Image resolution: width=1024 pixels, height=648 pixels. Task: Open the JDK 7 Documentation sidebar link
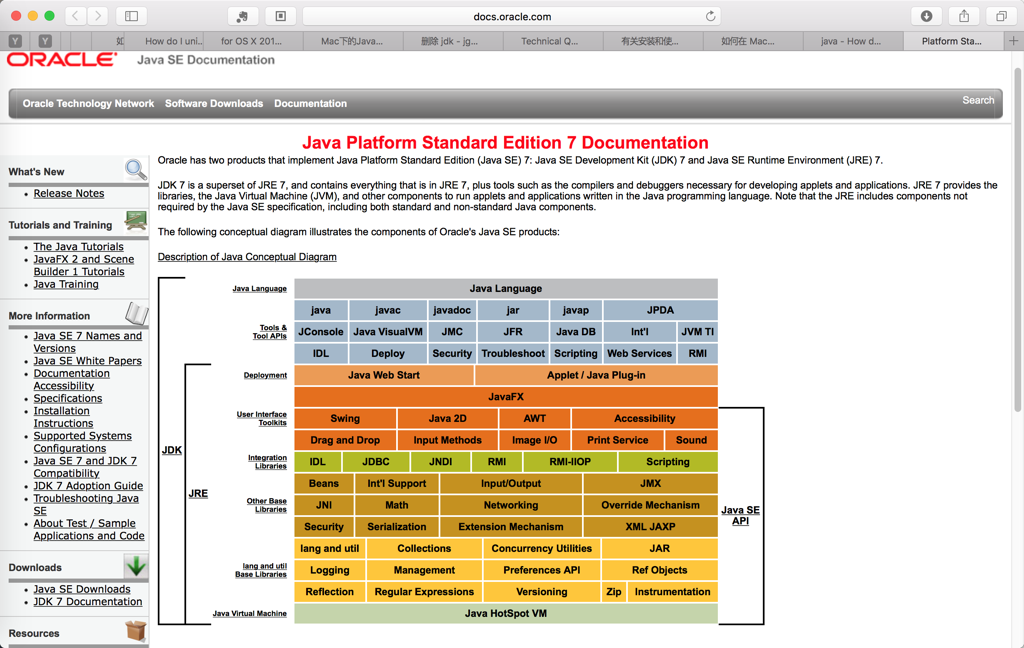88,602
